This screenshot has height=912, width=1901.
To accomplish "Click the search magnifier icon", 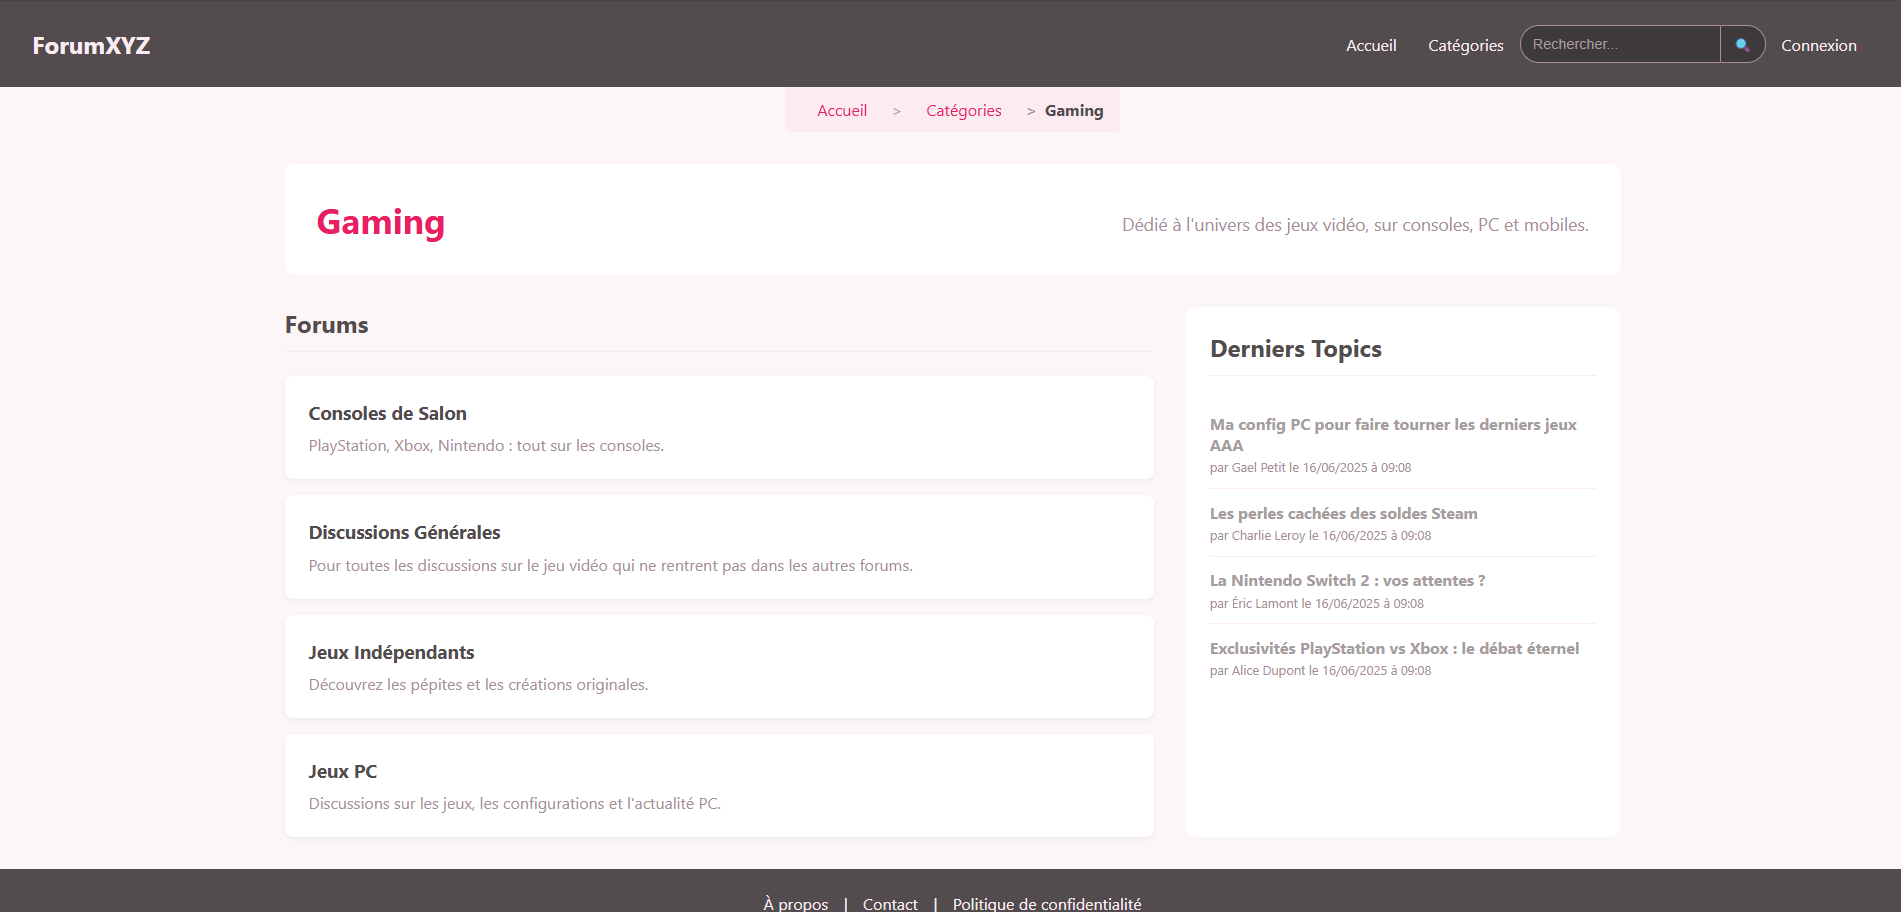I will 1742,44.
